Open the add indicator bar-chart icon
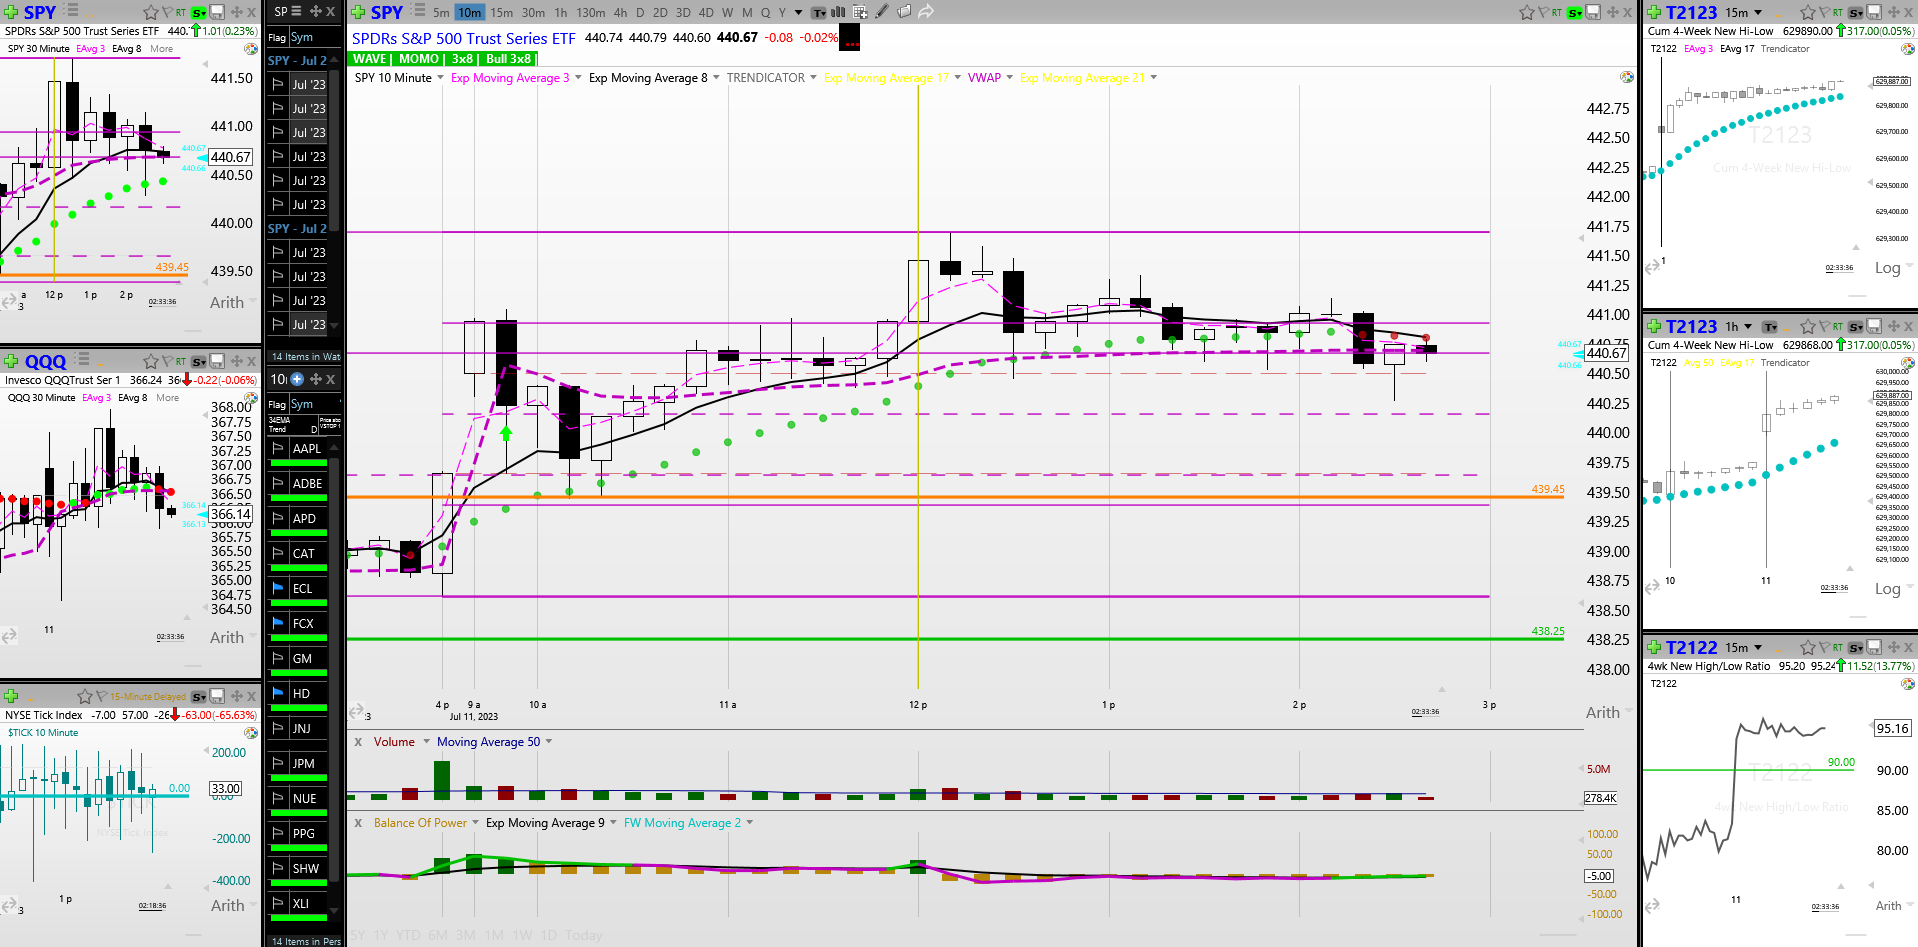The image size is (1918, 947). pyautogui.click(x=838, y=12)
